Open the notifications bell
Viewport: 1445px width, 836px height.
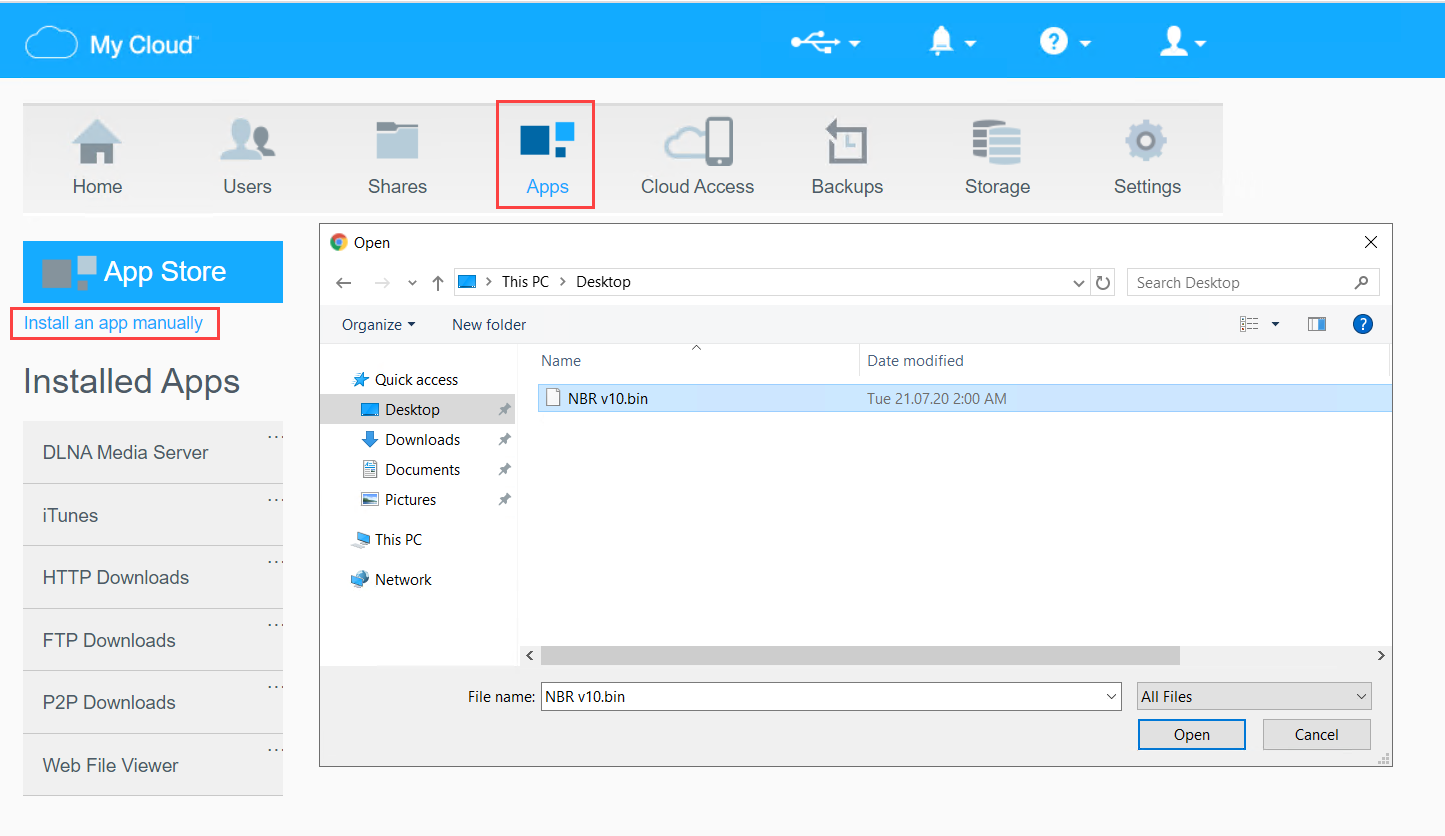(x=944, y=42)
